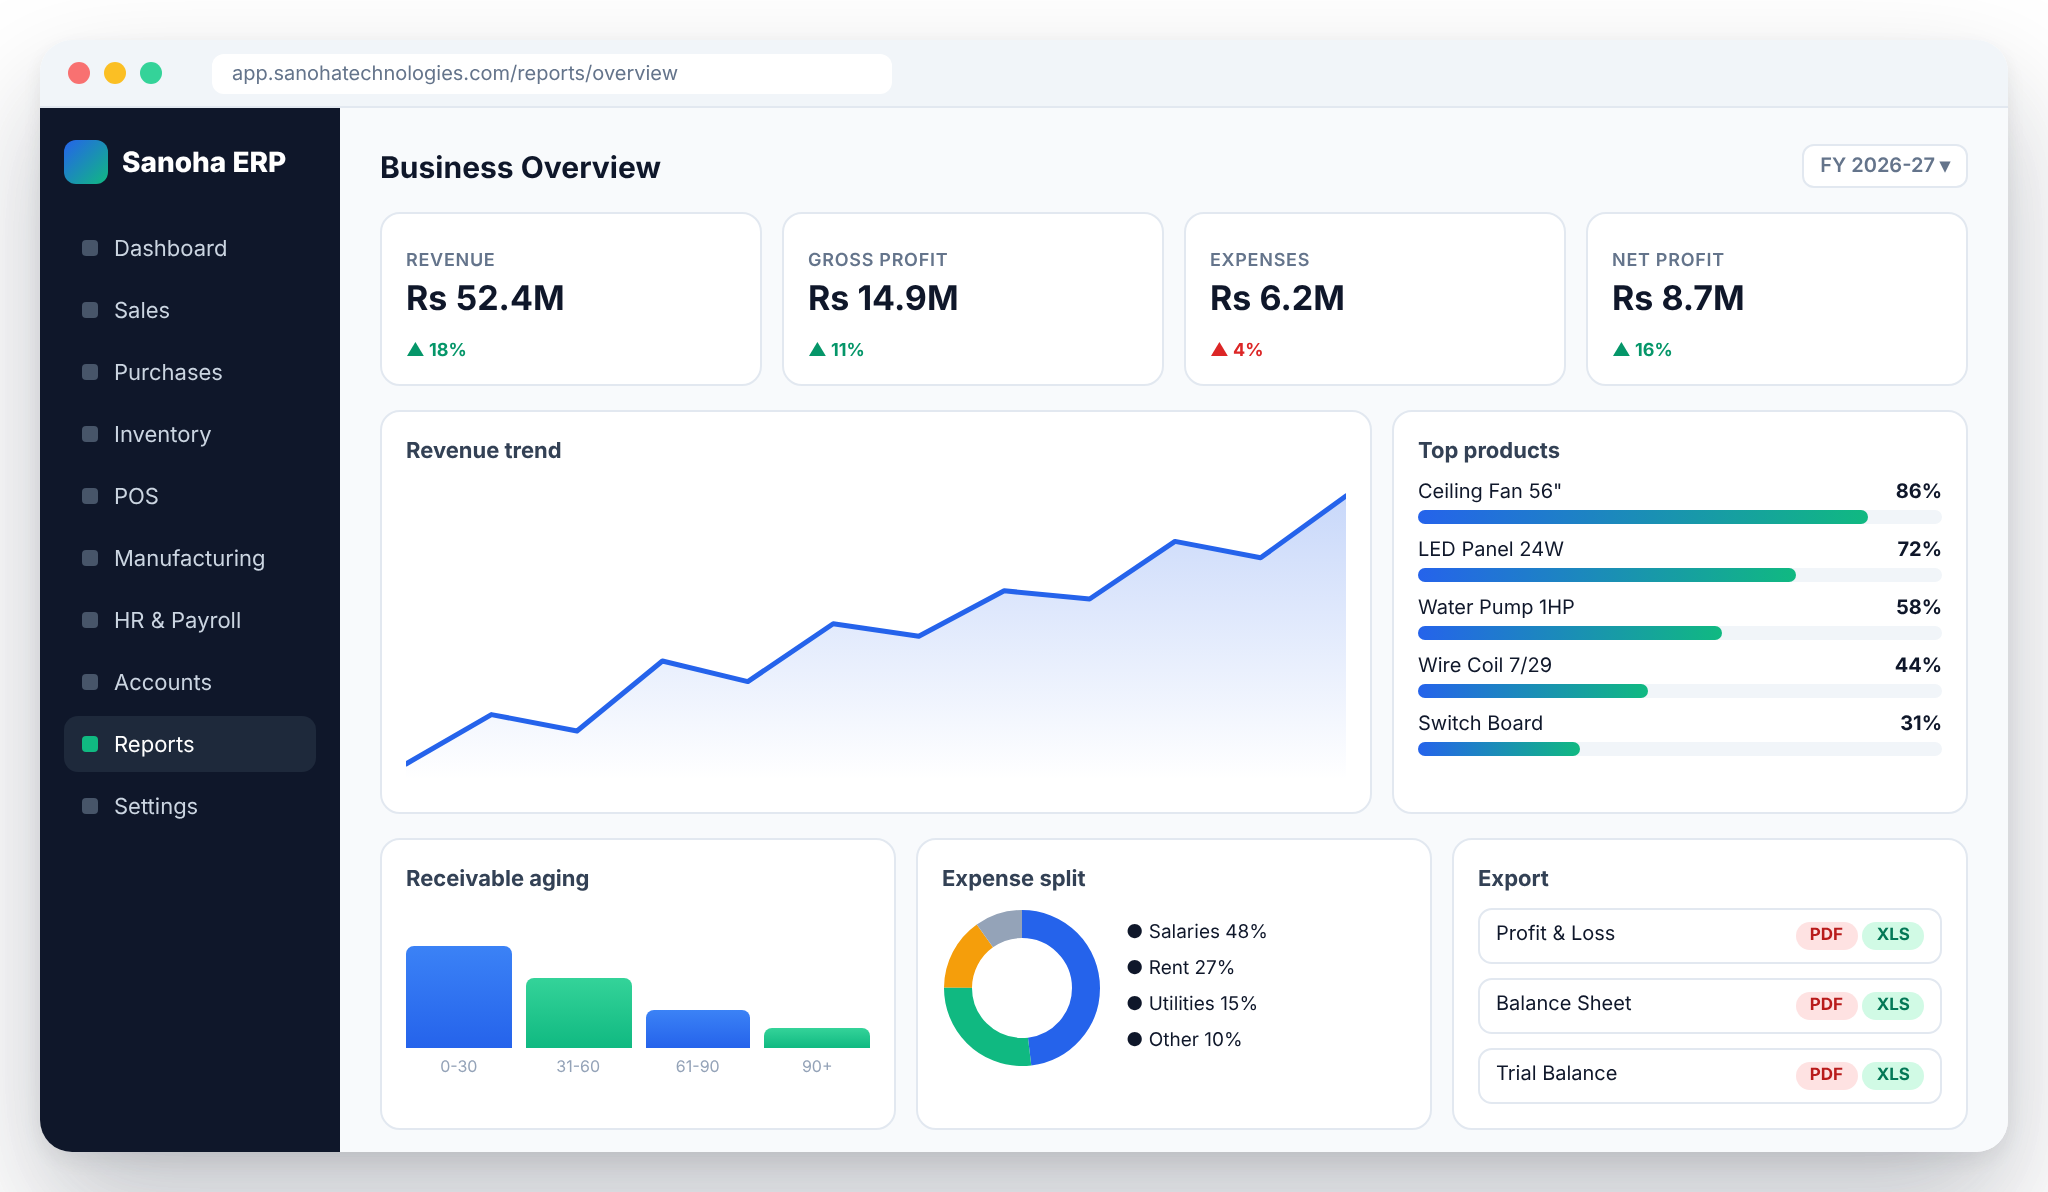Click the green icon beside Reports
Screen dimensions: 2048x1192
click(90, 744)
